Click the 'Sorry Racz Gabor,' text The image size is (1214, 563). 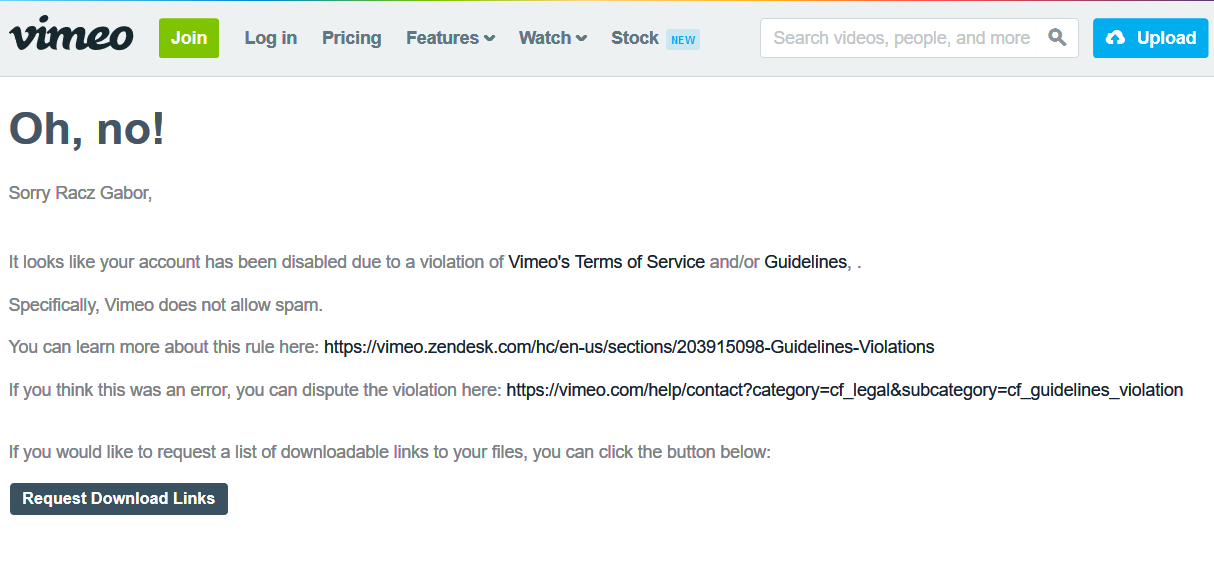click(80, 193)
